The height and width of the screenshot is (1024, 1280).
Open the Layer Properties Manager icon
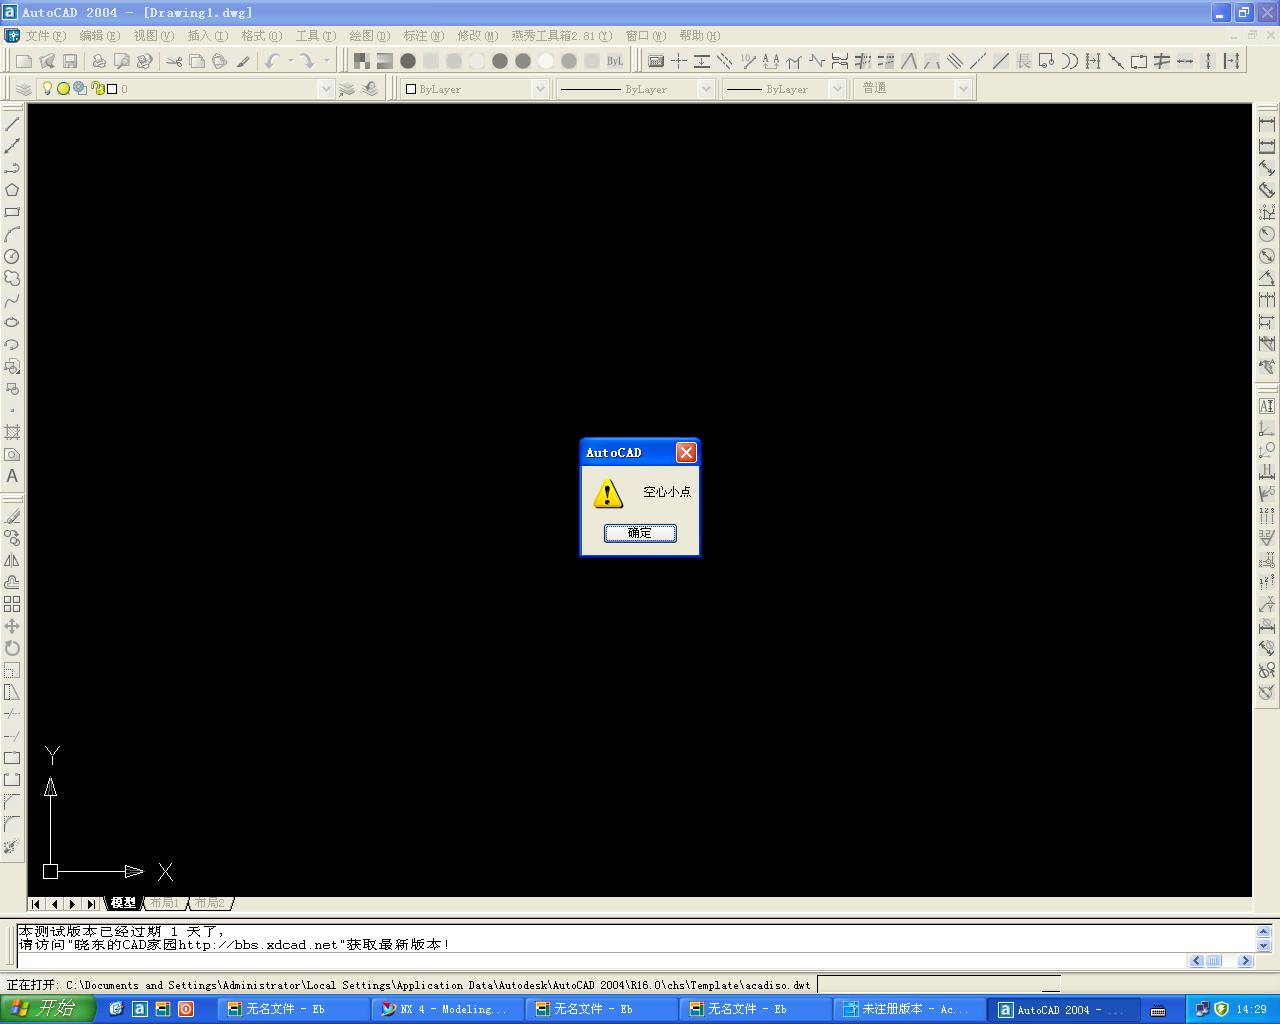tap(24, 89)
